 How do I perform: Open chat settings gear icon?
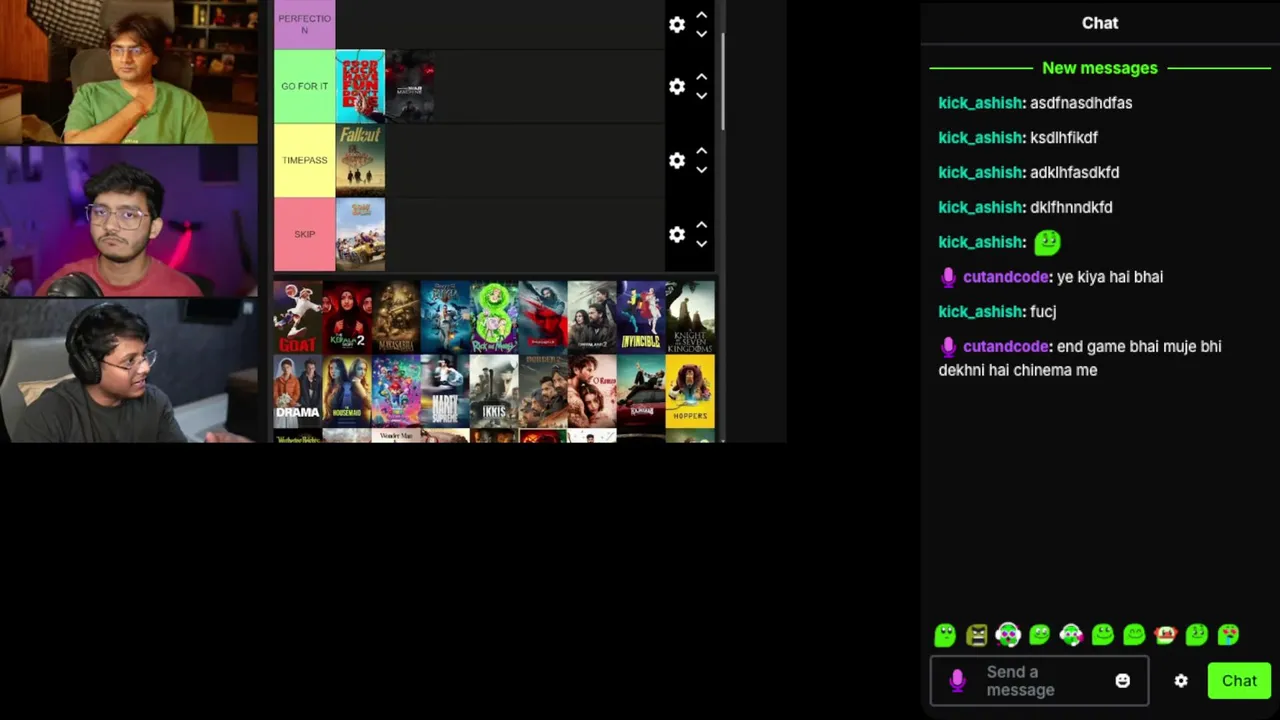click(1181, 681)
